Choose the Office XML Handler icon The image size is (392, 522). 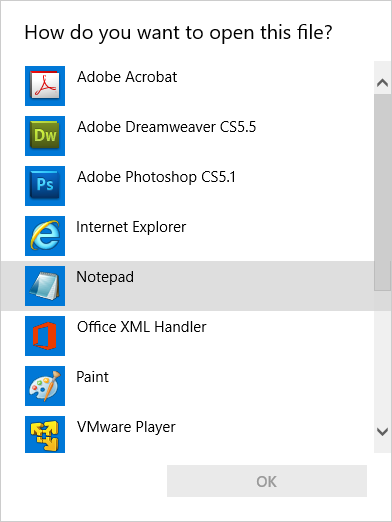(45, 336)
